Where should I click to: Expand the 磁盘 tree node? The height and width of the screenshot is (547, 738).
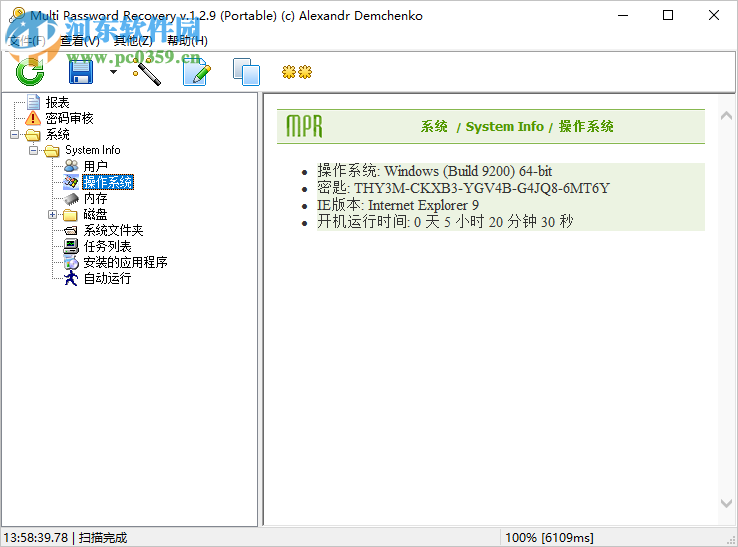52,215
